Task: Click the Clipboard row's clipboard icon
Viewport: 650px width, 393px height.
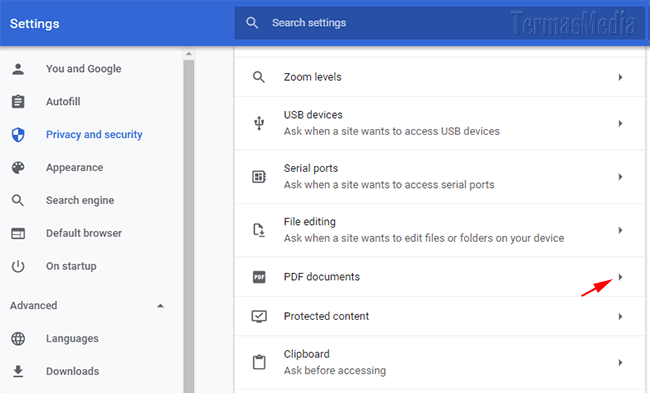Action: (259, 362)
